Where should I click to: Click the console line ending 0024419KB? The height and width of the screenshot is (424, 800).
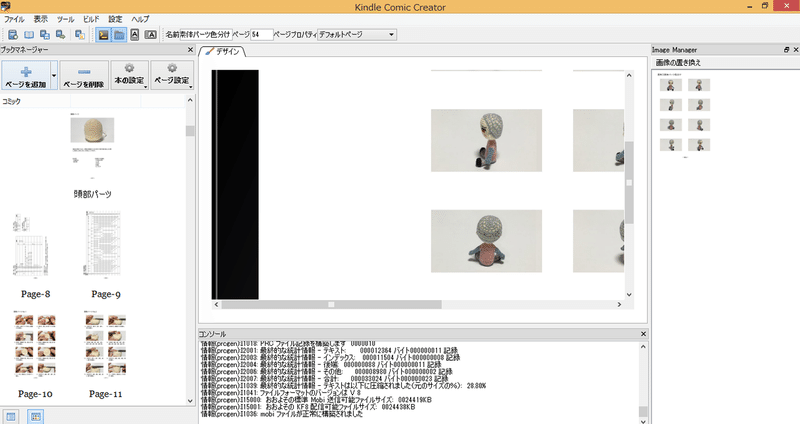point(316,400)
